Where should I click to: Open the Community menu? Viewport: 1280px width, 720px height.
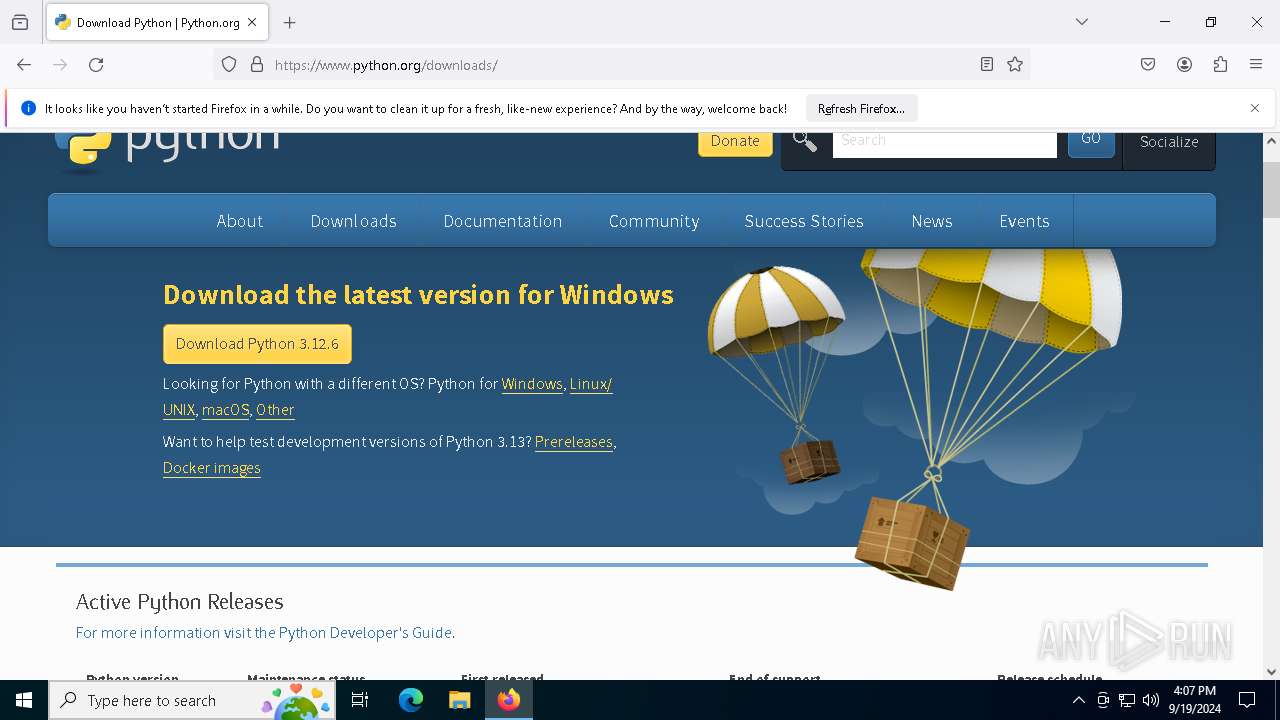(654, 221)
